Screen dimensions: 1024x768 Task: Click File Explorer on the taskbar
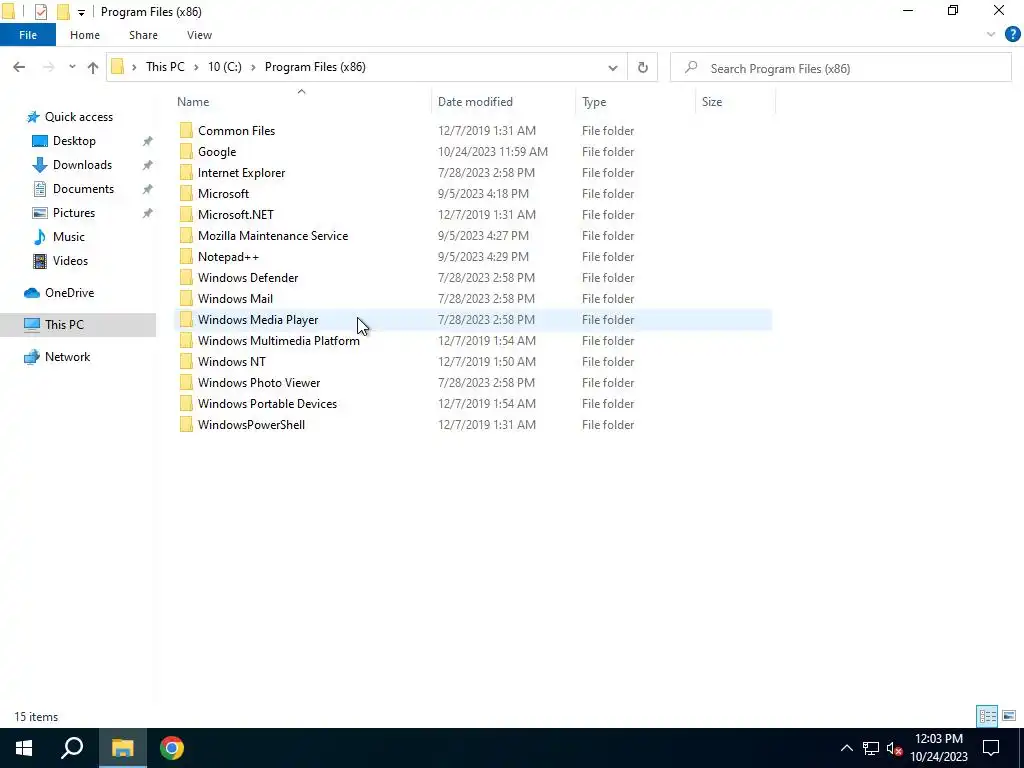tap(122, 748)
